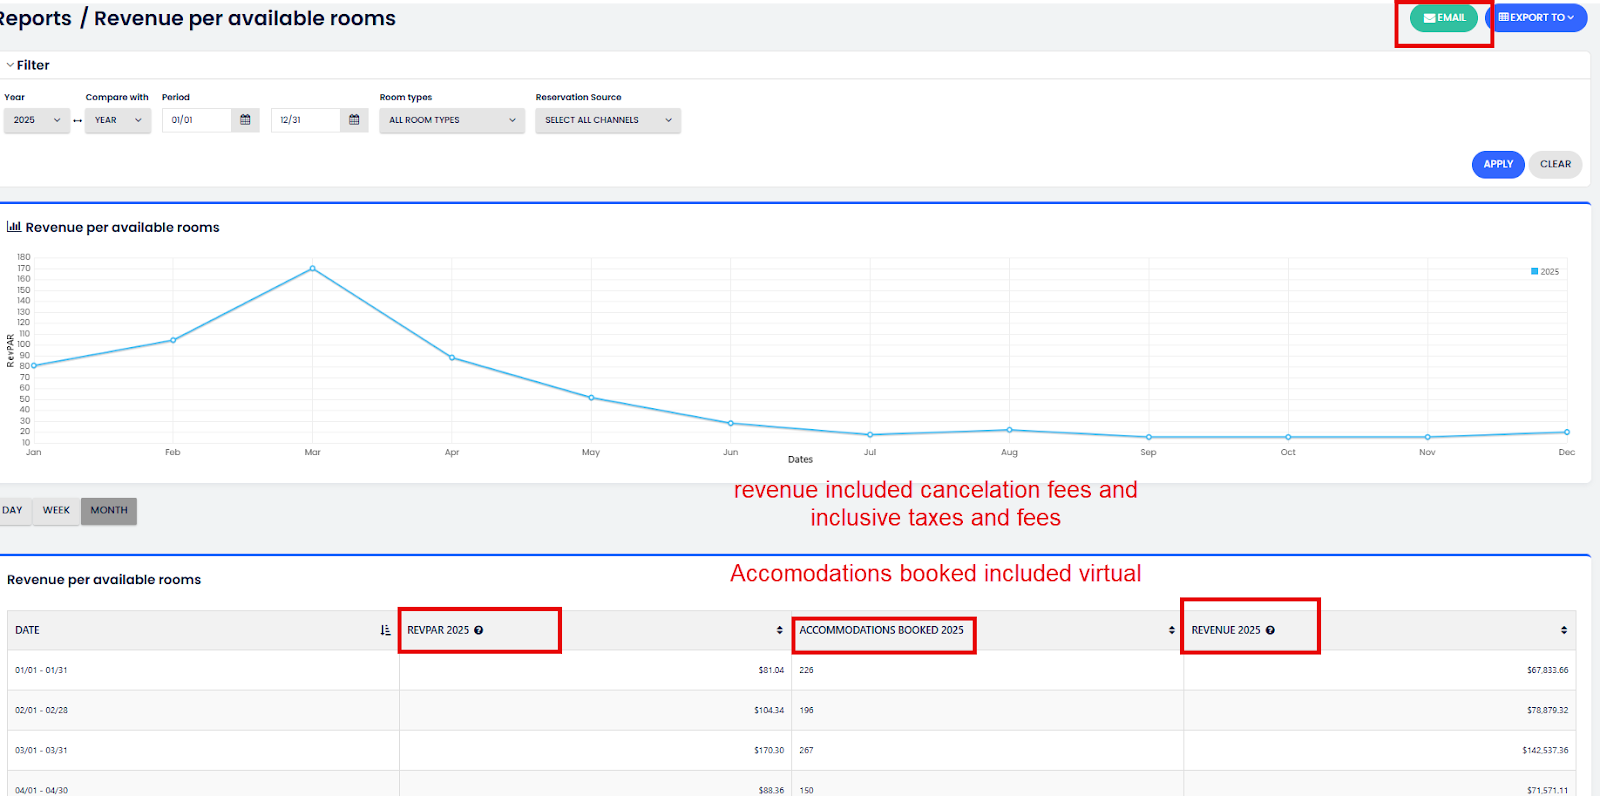1600x796 pixels.
Task: Open the Compare with YEAR dropdown
Action: tap(118, 120)
